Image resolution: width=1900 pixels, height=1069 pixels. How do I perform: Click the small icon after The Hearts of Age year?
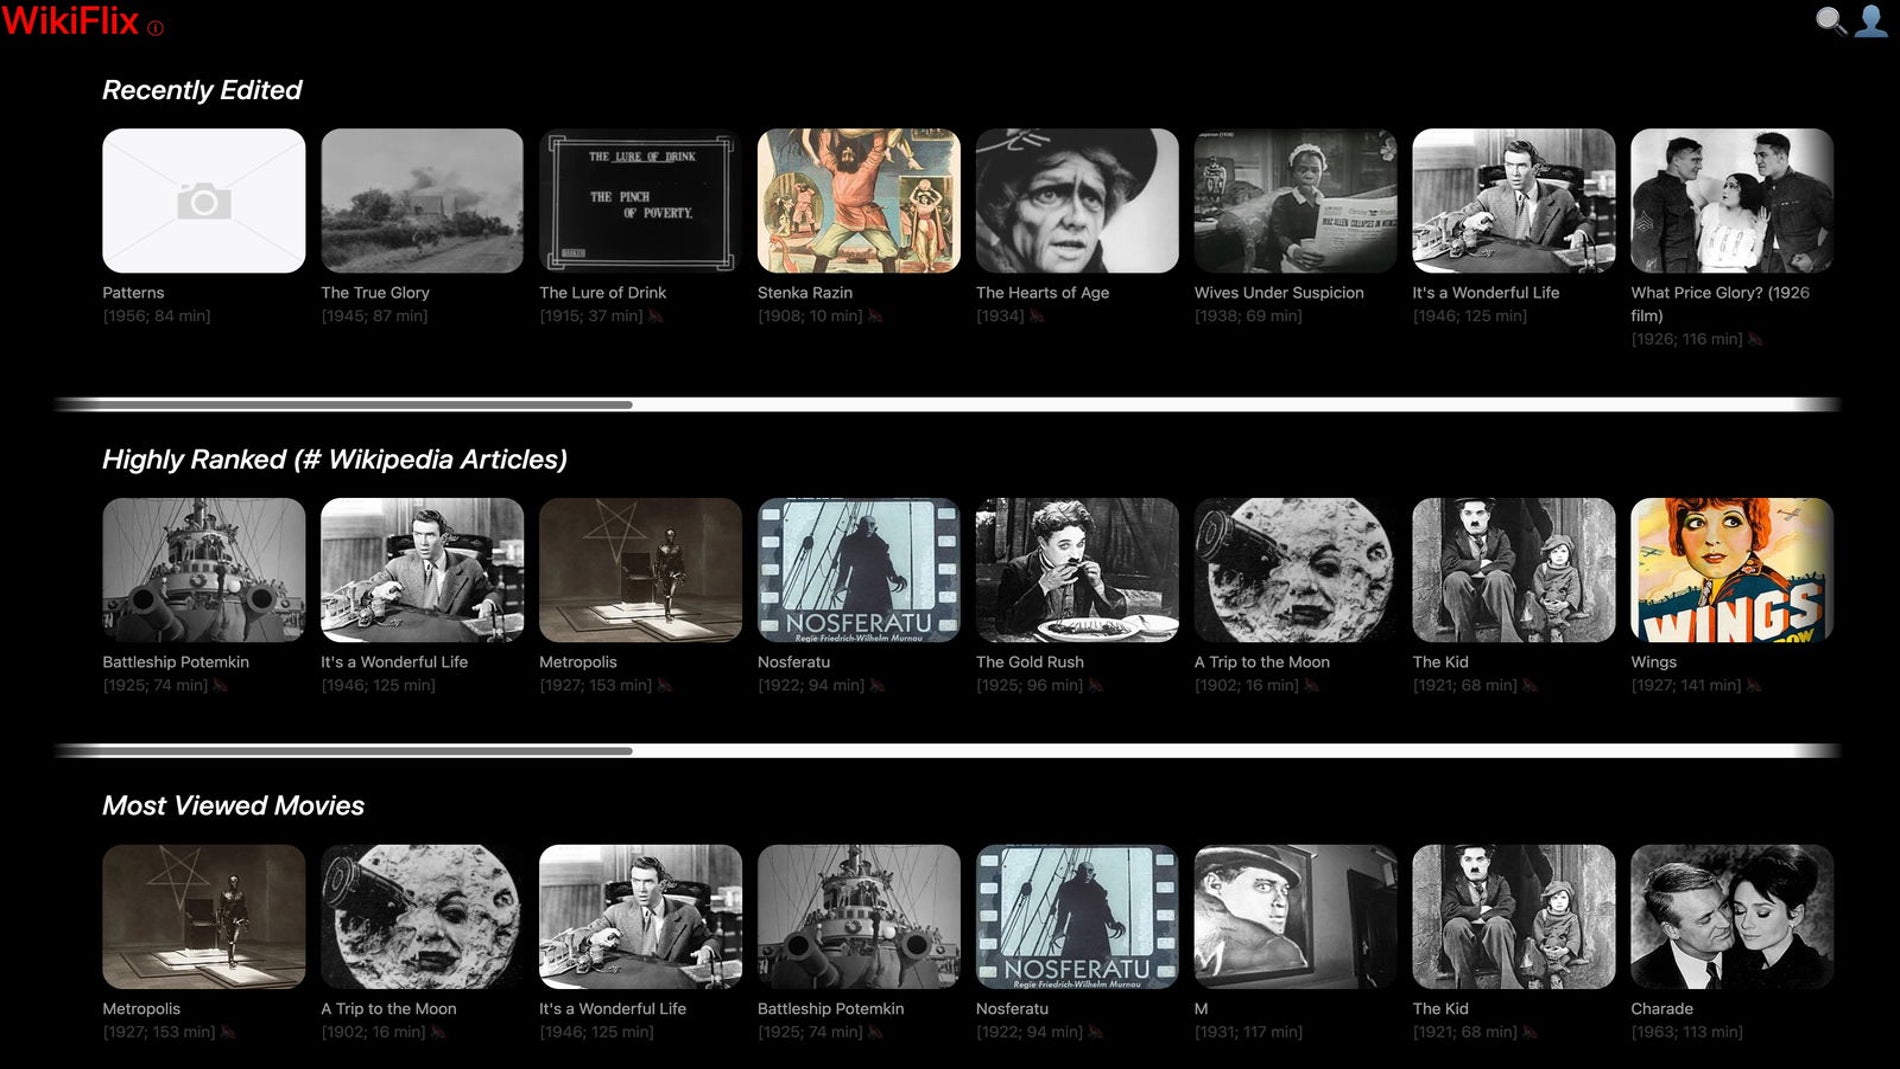click(1037, 316)
